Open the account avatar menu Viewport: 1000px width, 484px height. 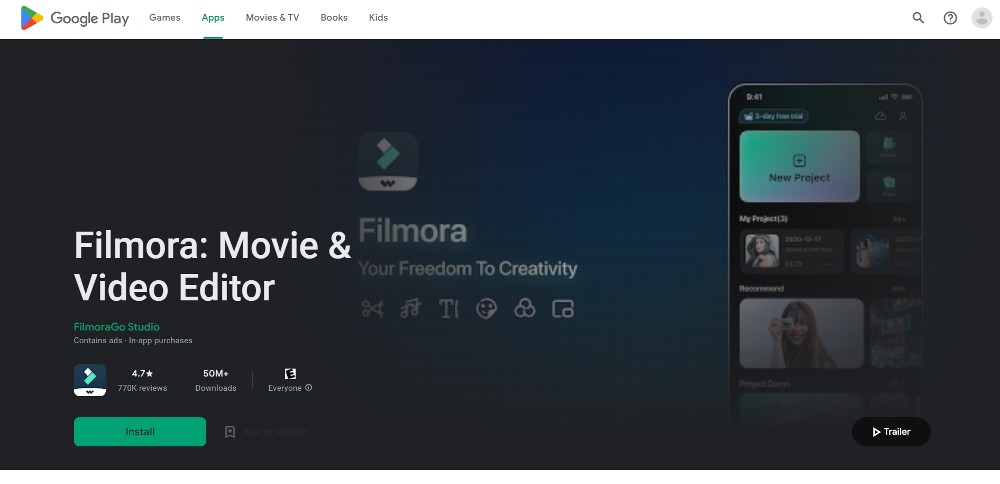[x=982, y=18]
